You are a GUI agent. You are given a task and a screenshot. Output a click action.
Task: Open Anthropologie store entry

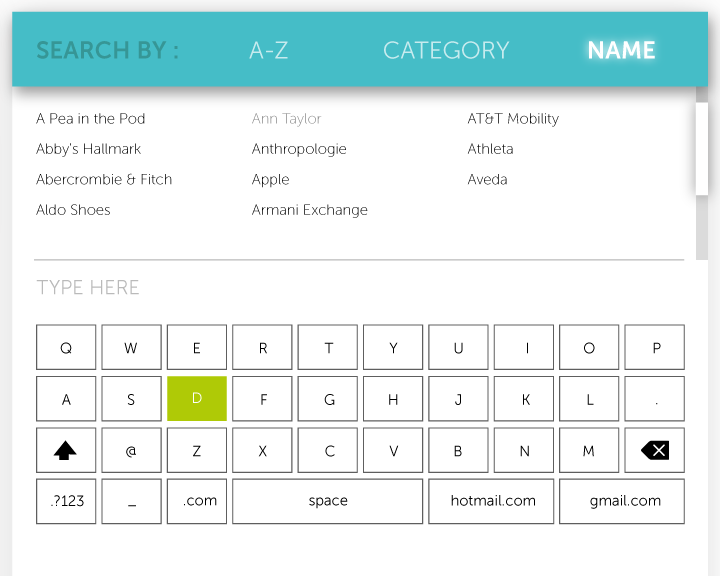coord(299,149)
